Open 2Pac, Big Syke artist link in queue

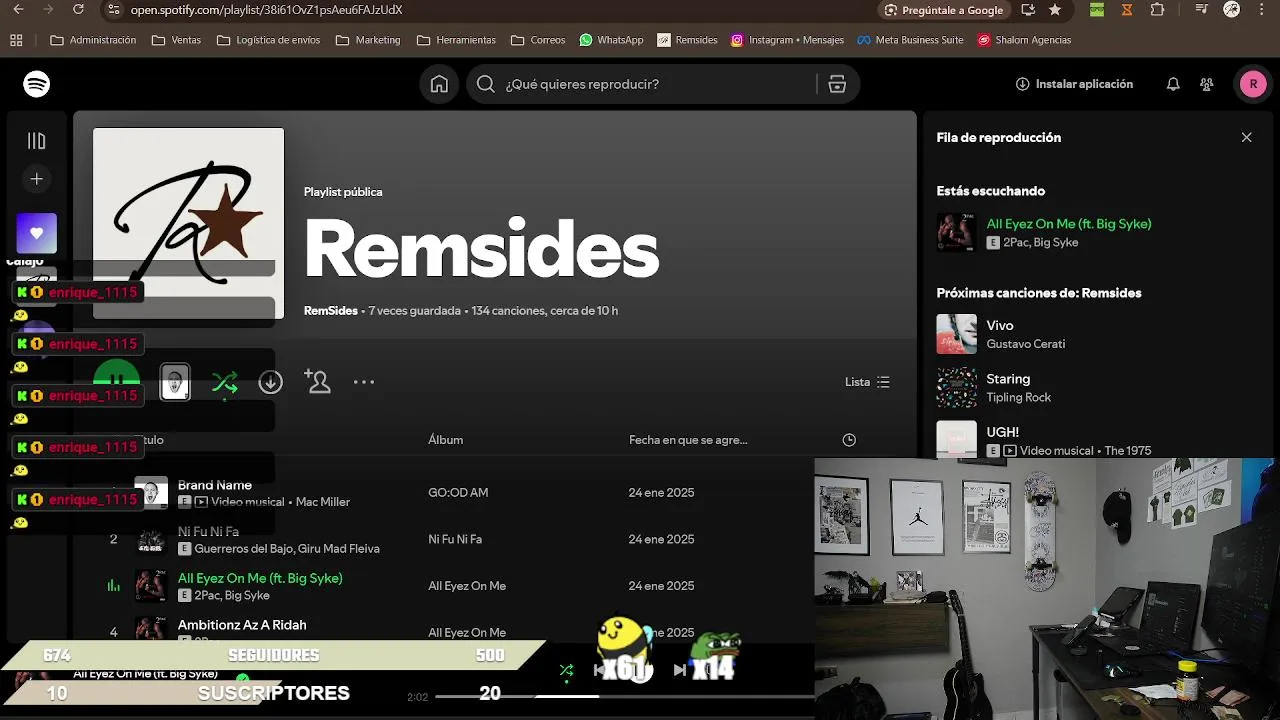[1040, 243]
